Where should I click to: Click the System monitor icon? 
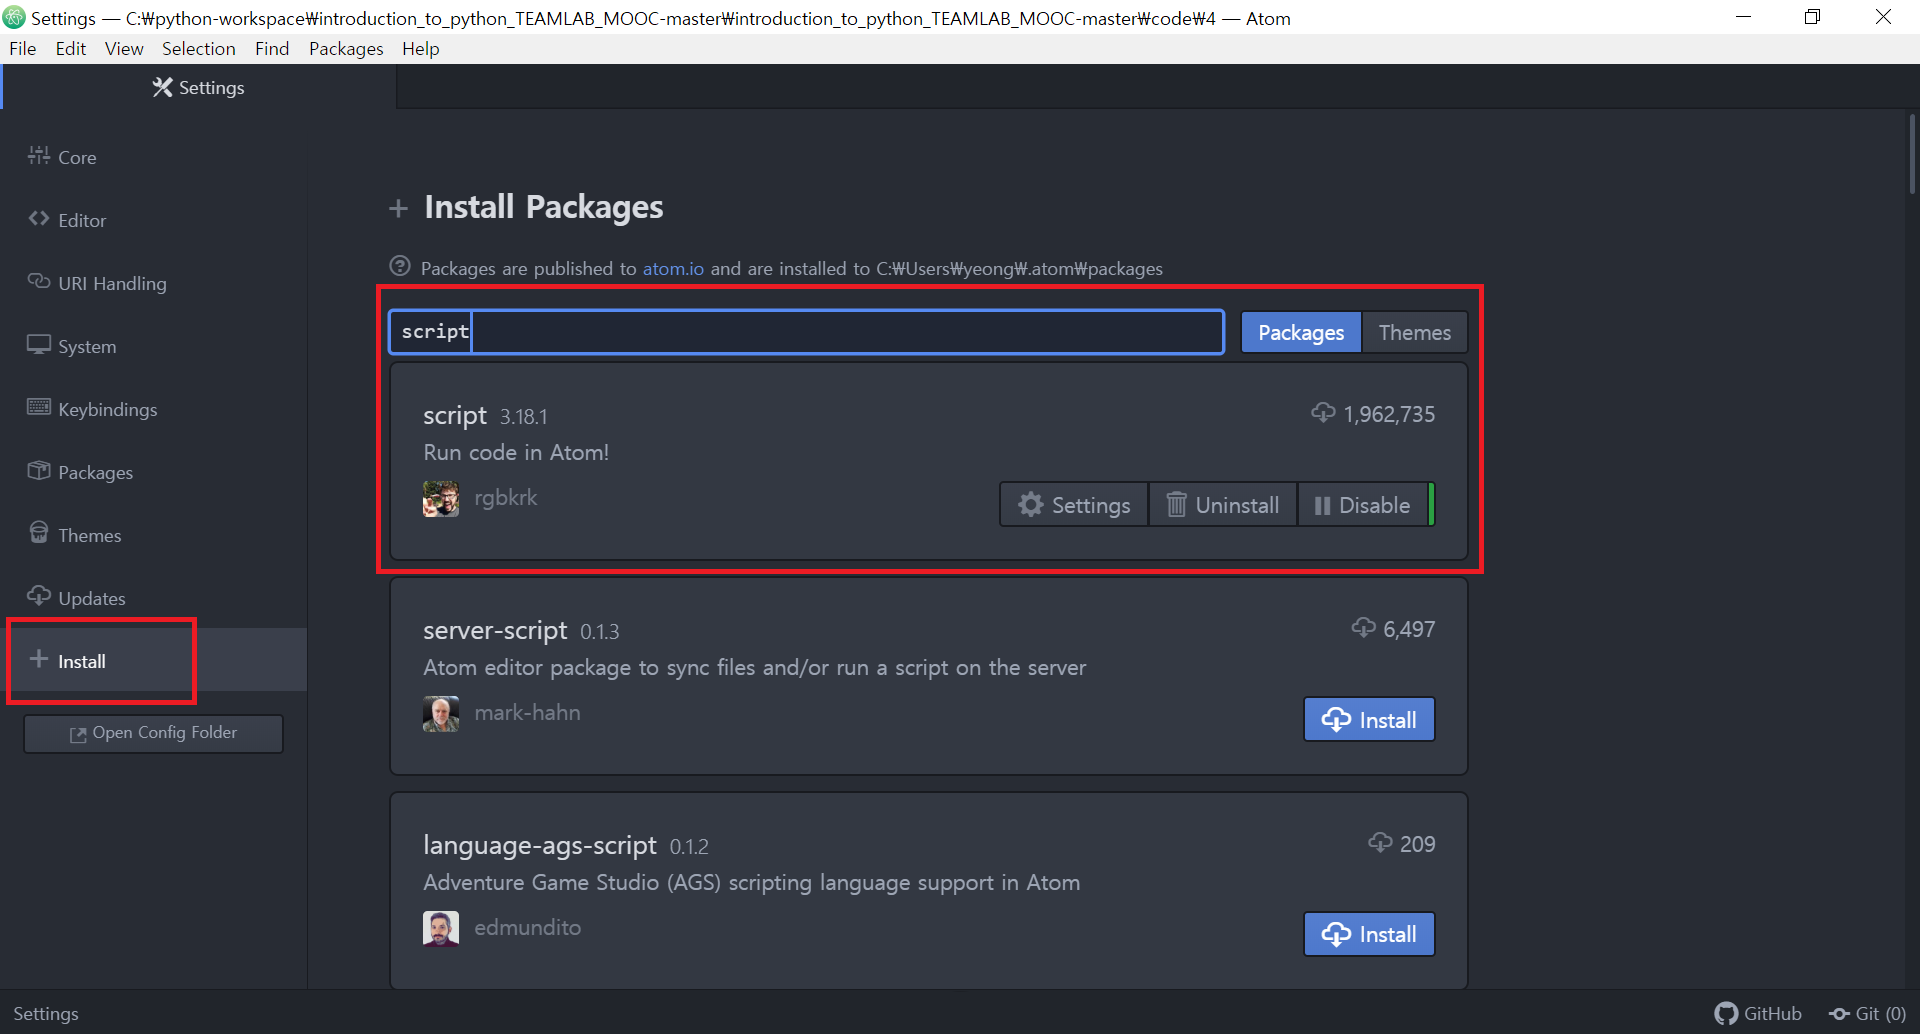[39, 344]
